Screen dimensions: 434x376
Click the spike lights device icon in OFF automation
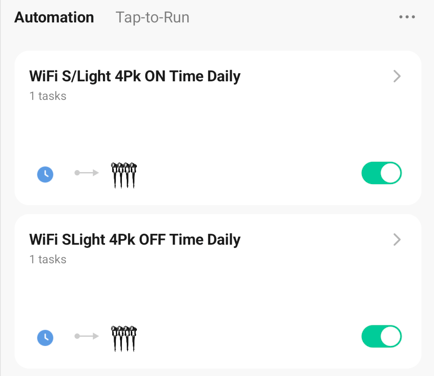click(x=124, y=339)
